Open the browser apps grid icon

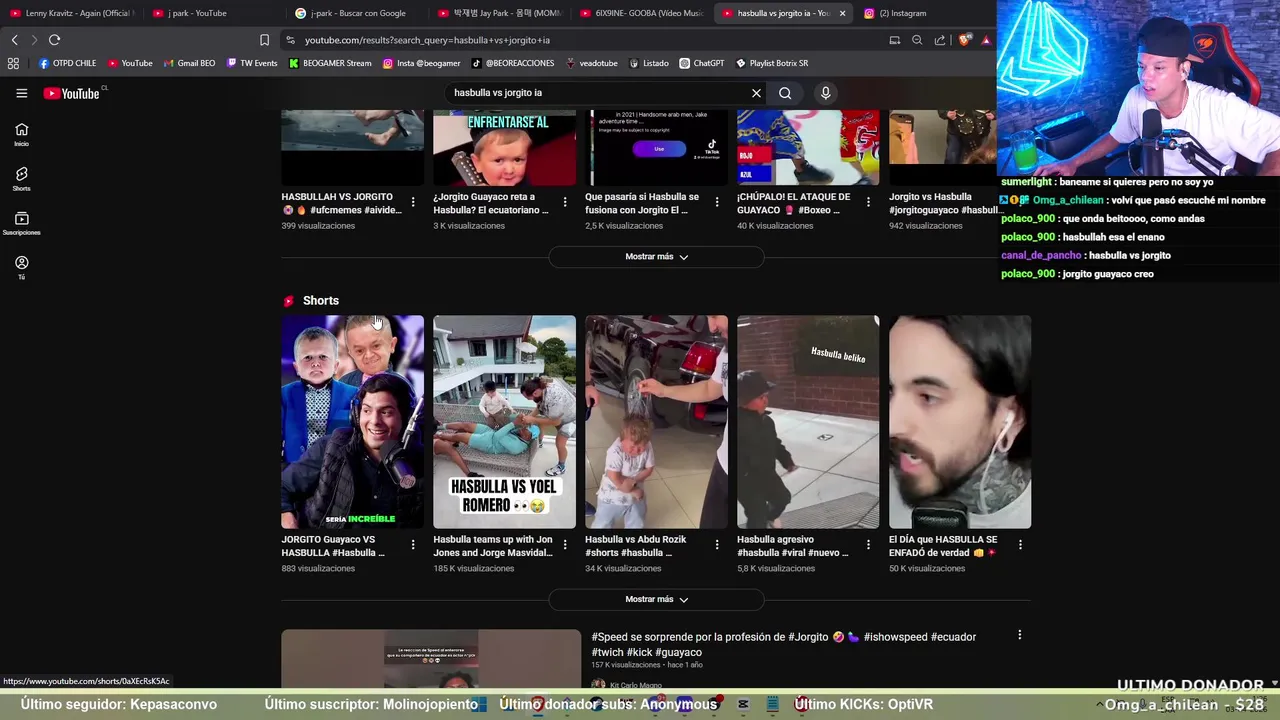pyautogui.click(x=13, y=63)
